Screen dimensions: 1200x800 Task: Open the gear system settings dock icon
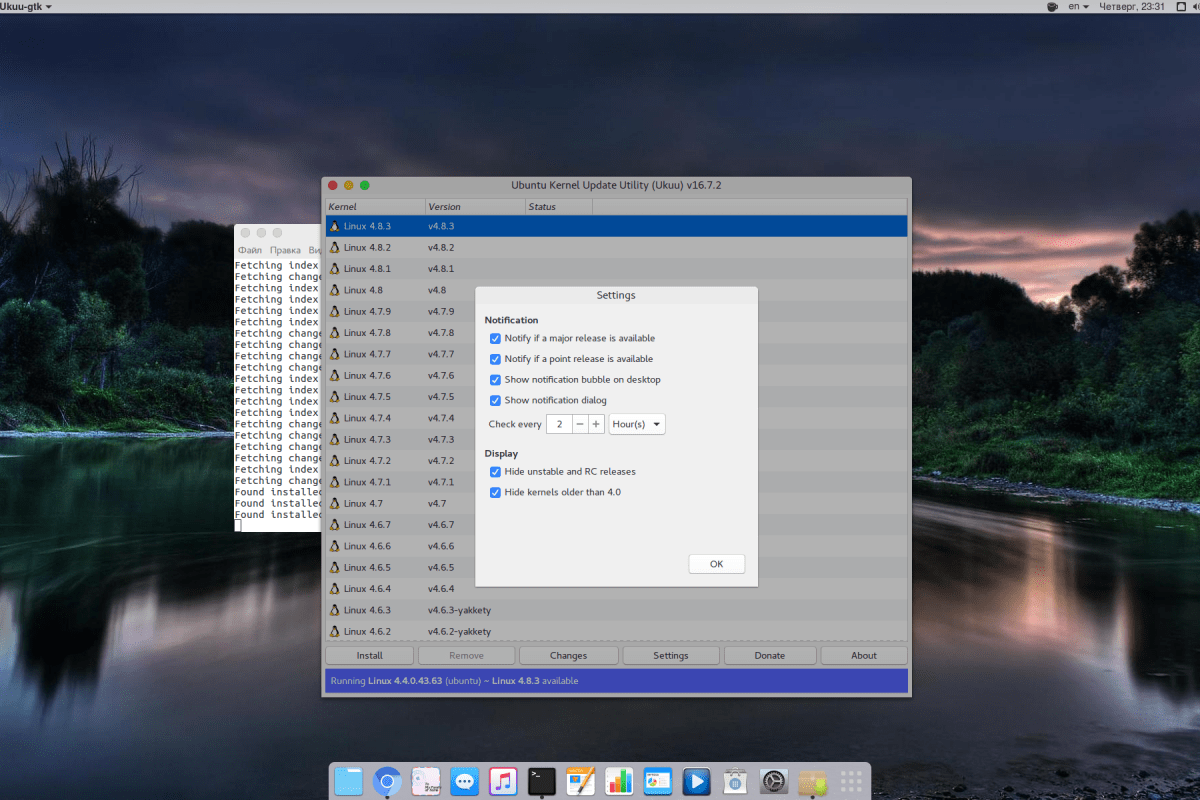pyautogui.click(x=774, y=781)
